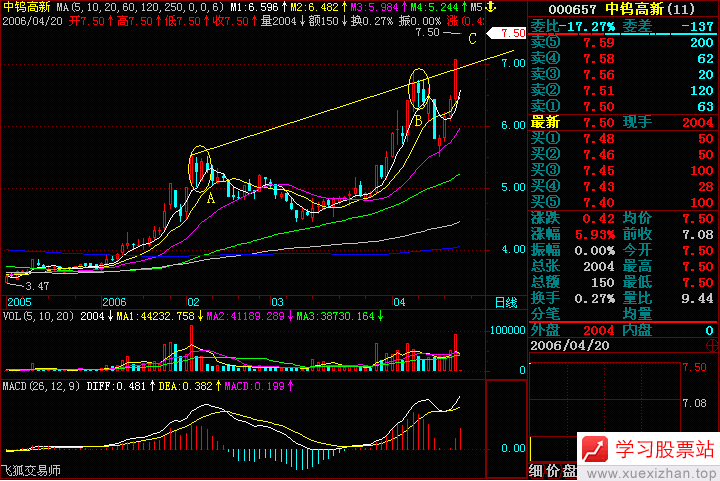The width and height of the screenshot is (720, 481).
Task: Click the 飞狐交易师 software label
Action: pyautogui.click(x=31, y=470)
